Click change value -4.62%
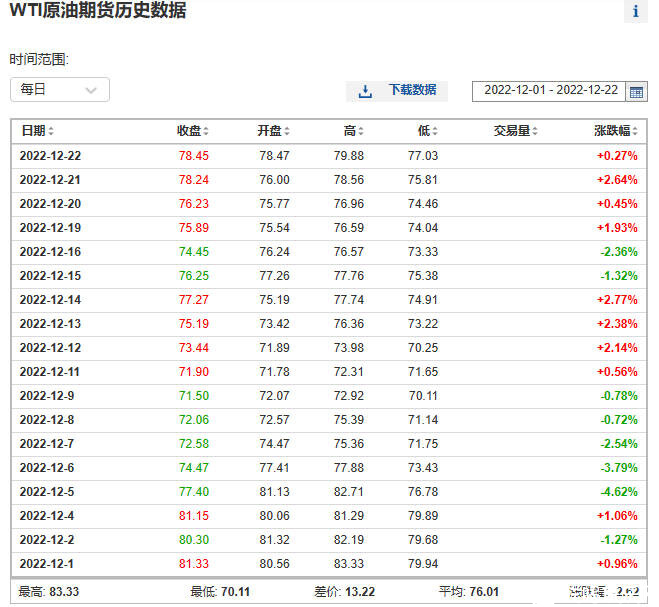The height and width of the screenshot is (607, 659). 619,491
